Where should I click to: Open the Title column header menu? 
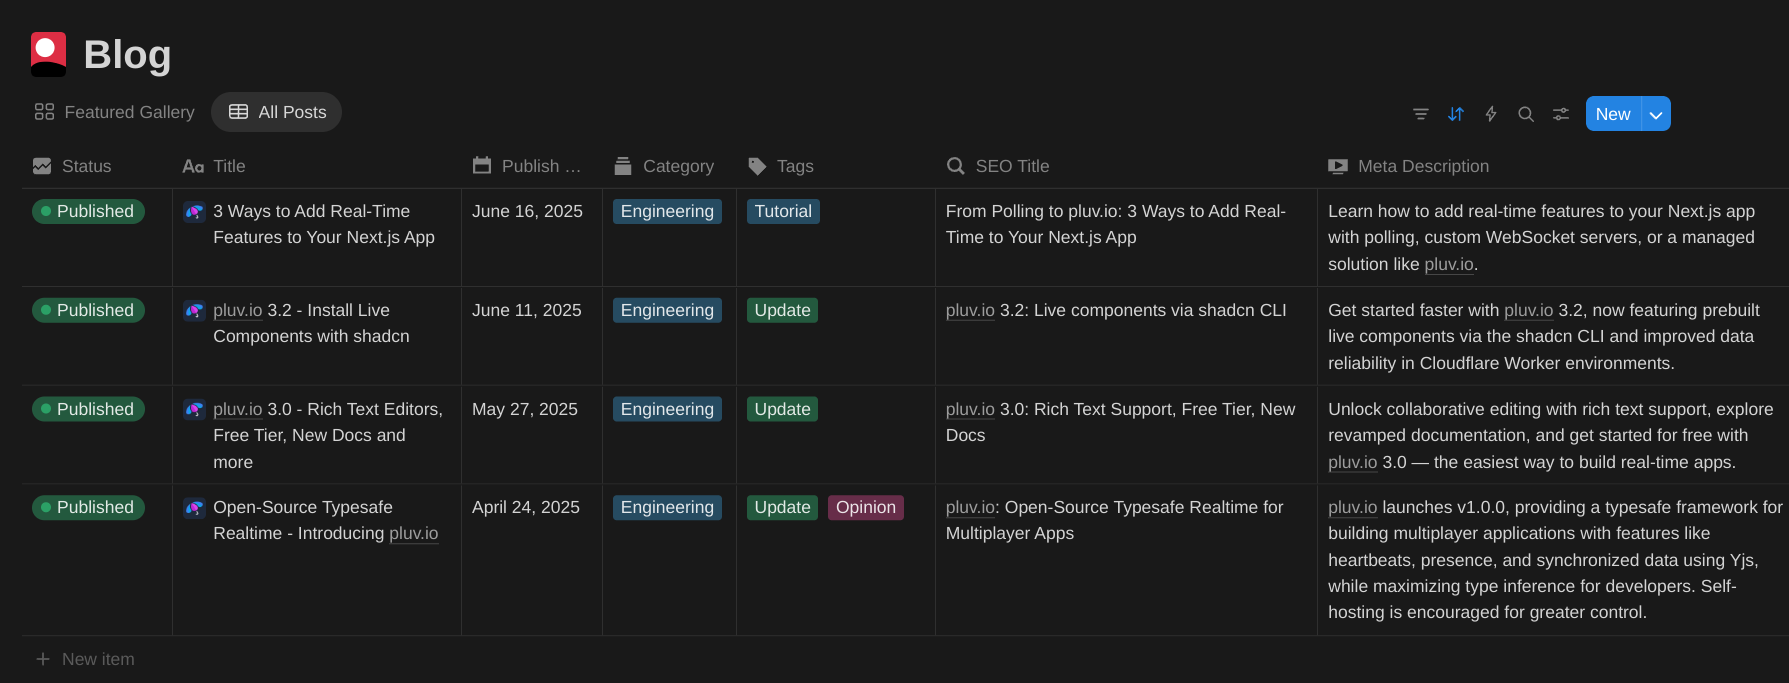214,166
